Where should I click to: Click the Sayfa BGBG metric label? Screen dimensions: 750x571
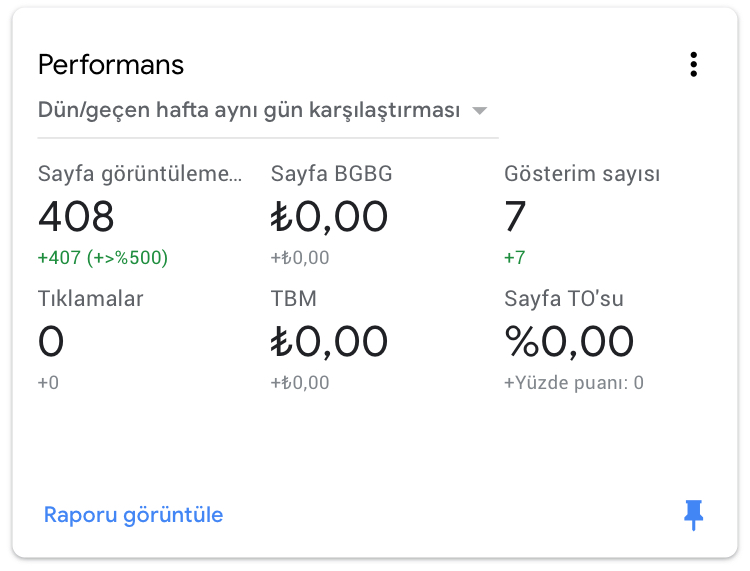(331, 174)
